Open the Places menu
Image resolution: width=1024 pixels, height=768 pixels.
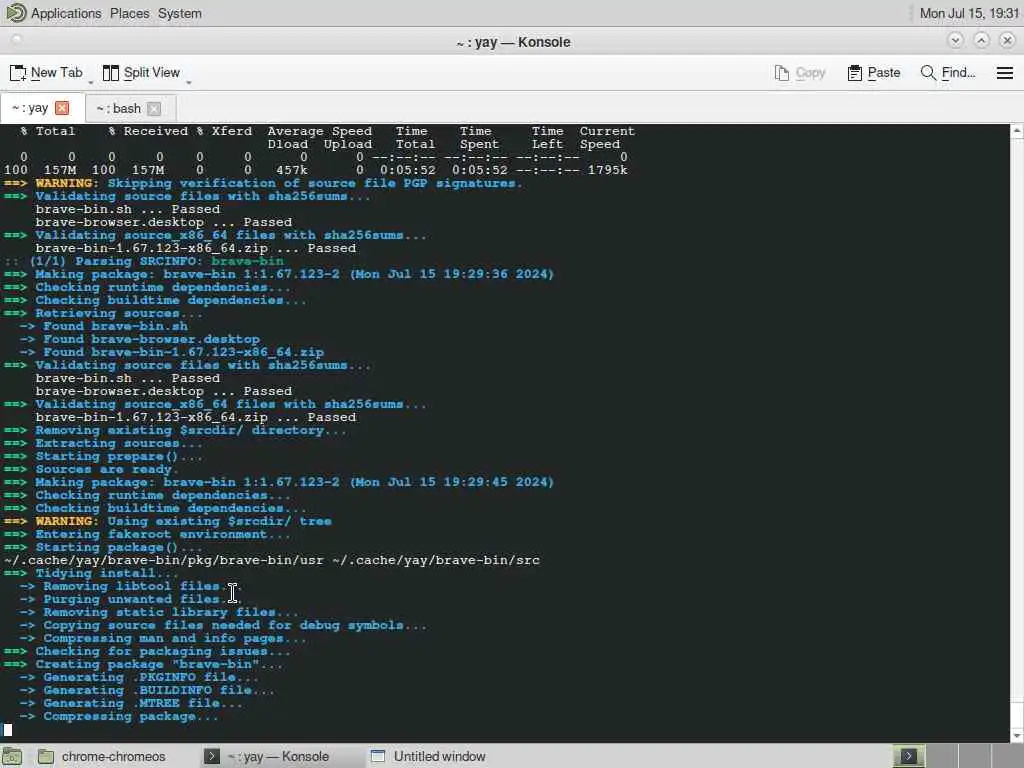[129, 13]
